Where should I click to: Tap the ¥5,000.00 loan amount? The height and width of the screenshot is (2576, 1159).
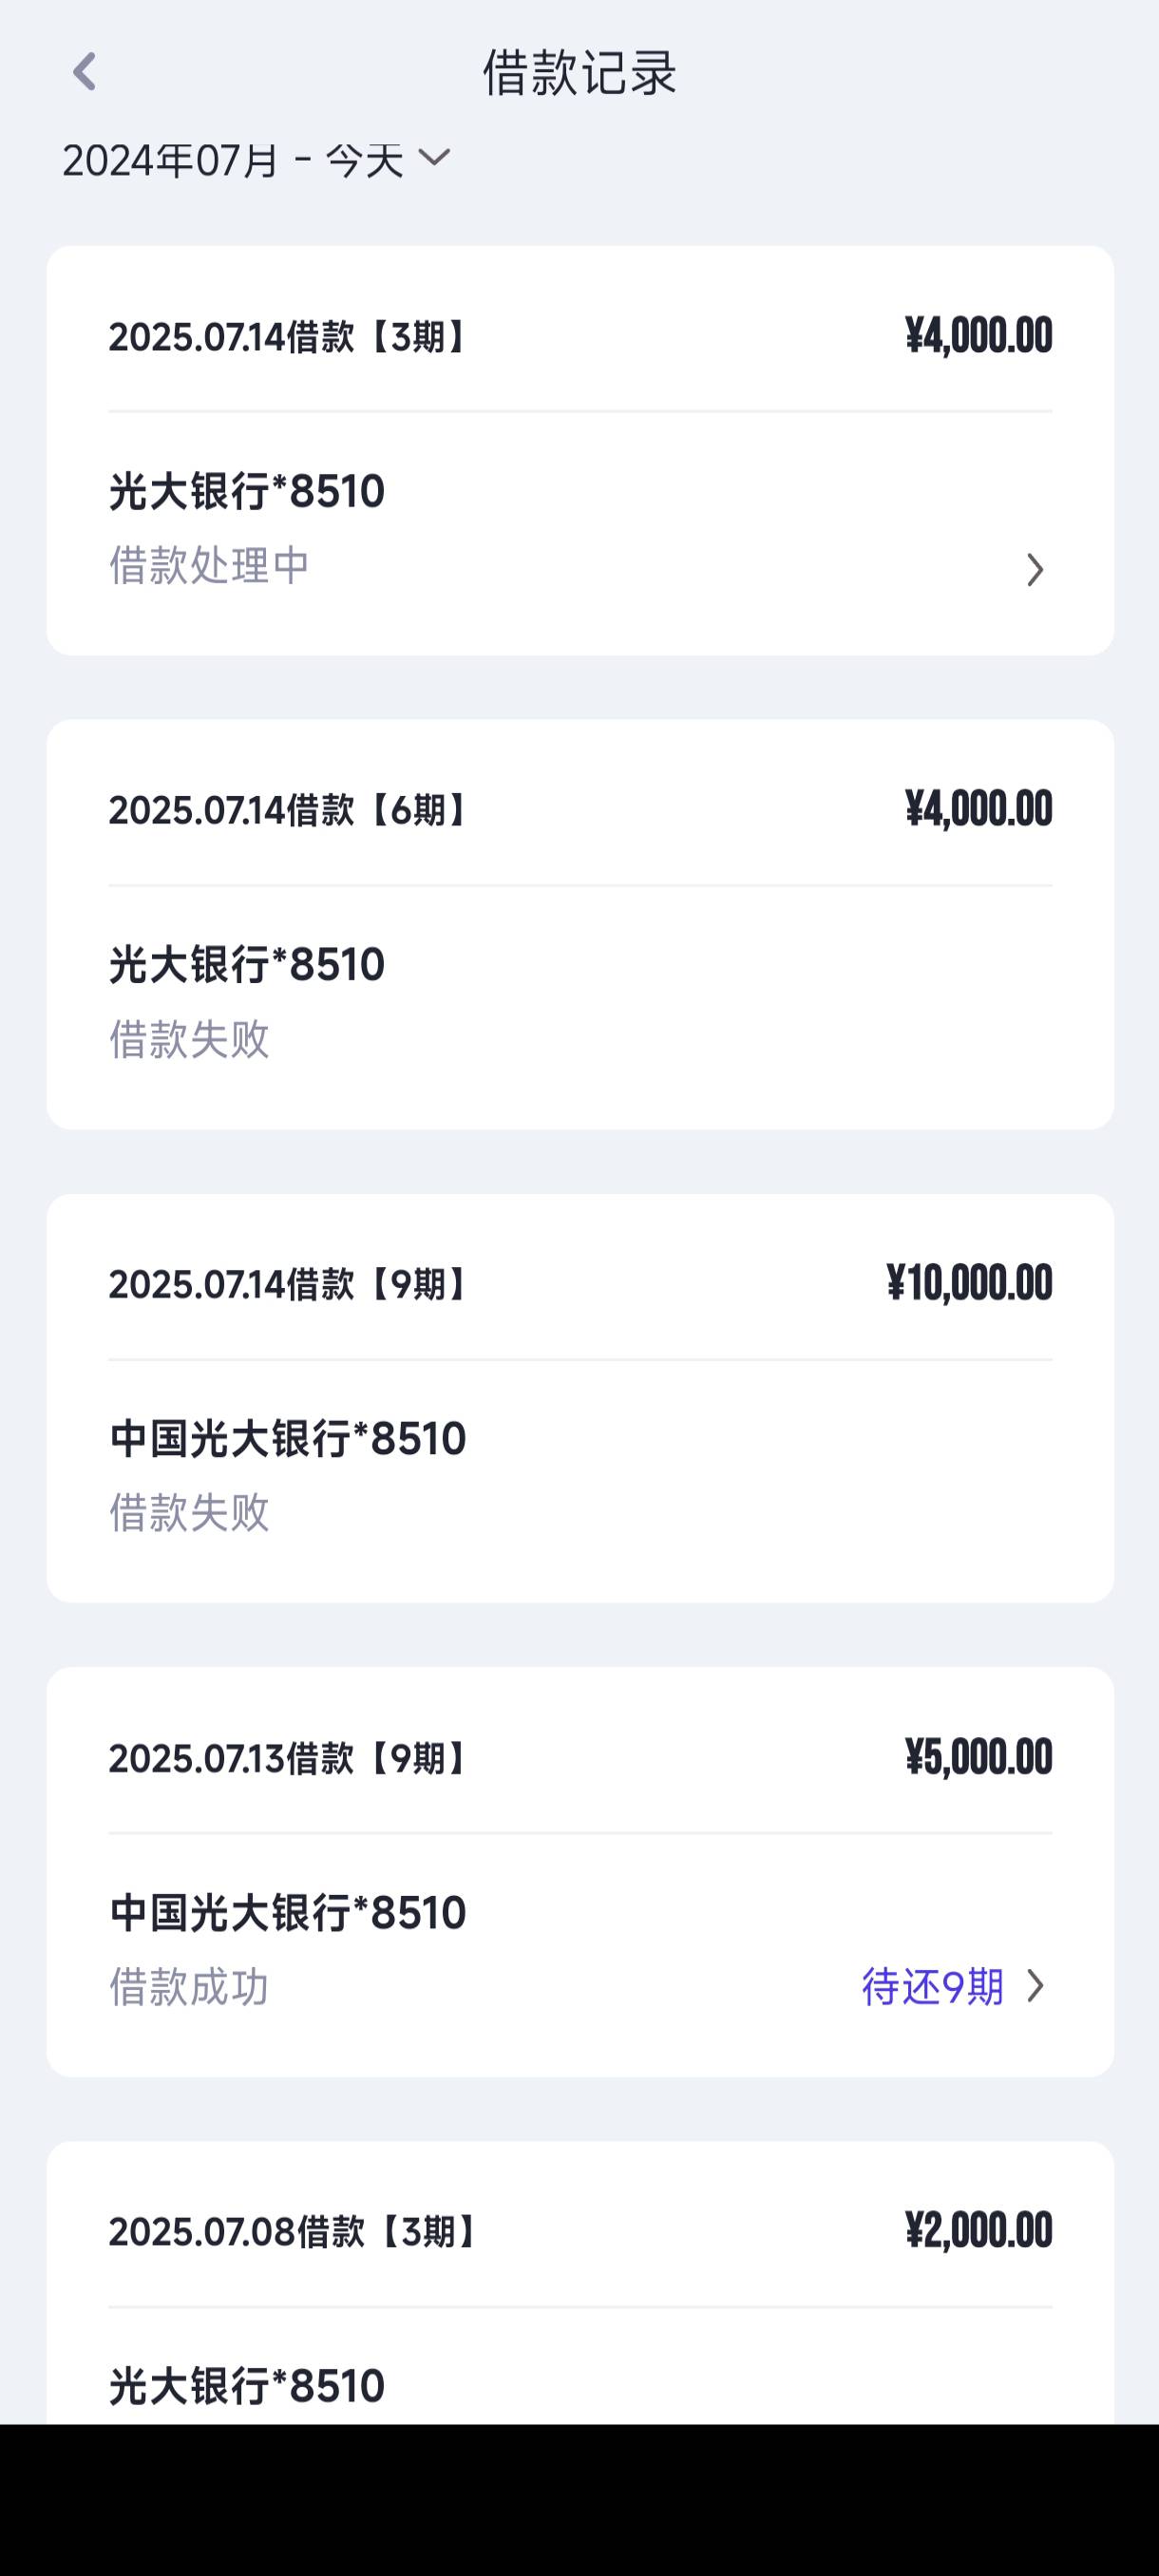978,1757
